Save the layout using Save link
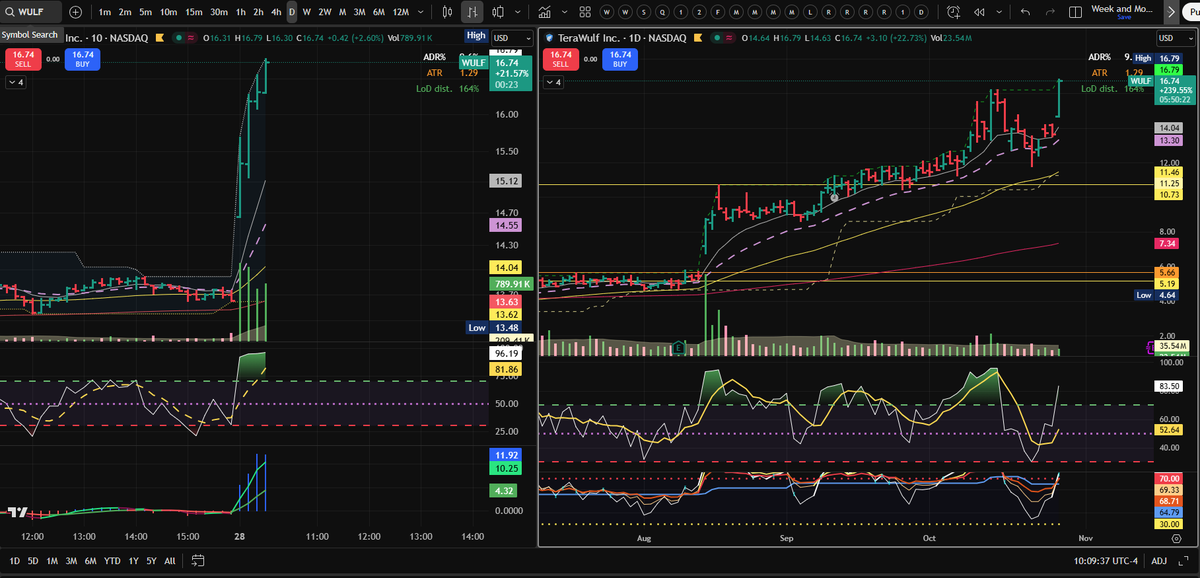Screen dimensions: 1200x578 1124,18
